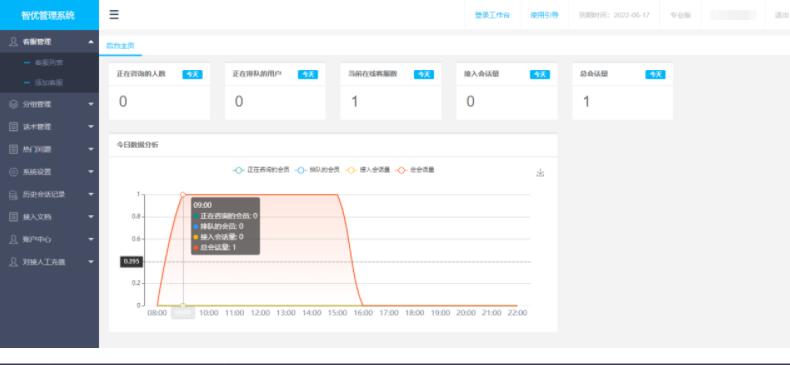Open the 客服管理 menu label

[36, 42]
